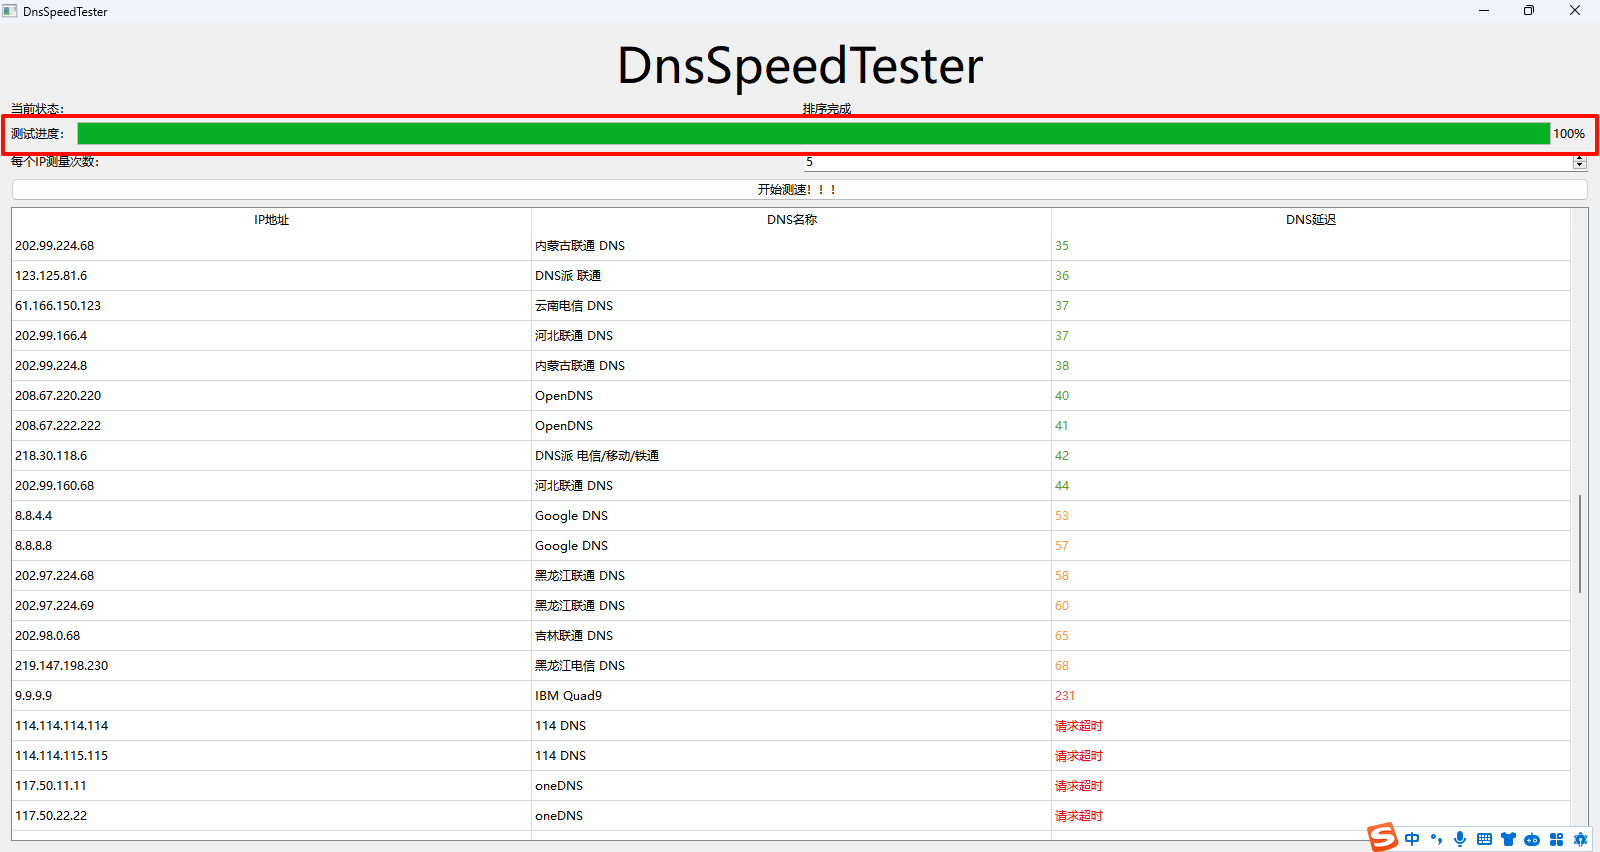Select the IP 202.99.166.4 cell
The height and width of the screenshot is (852, 1600).
[x=271, y=335]
